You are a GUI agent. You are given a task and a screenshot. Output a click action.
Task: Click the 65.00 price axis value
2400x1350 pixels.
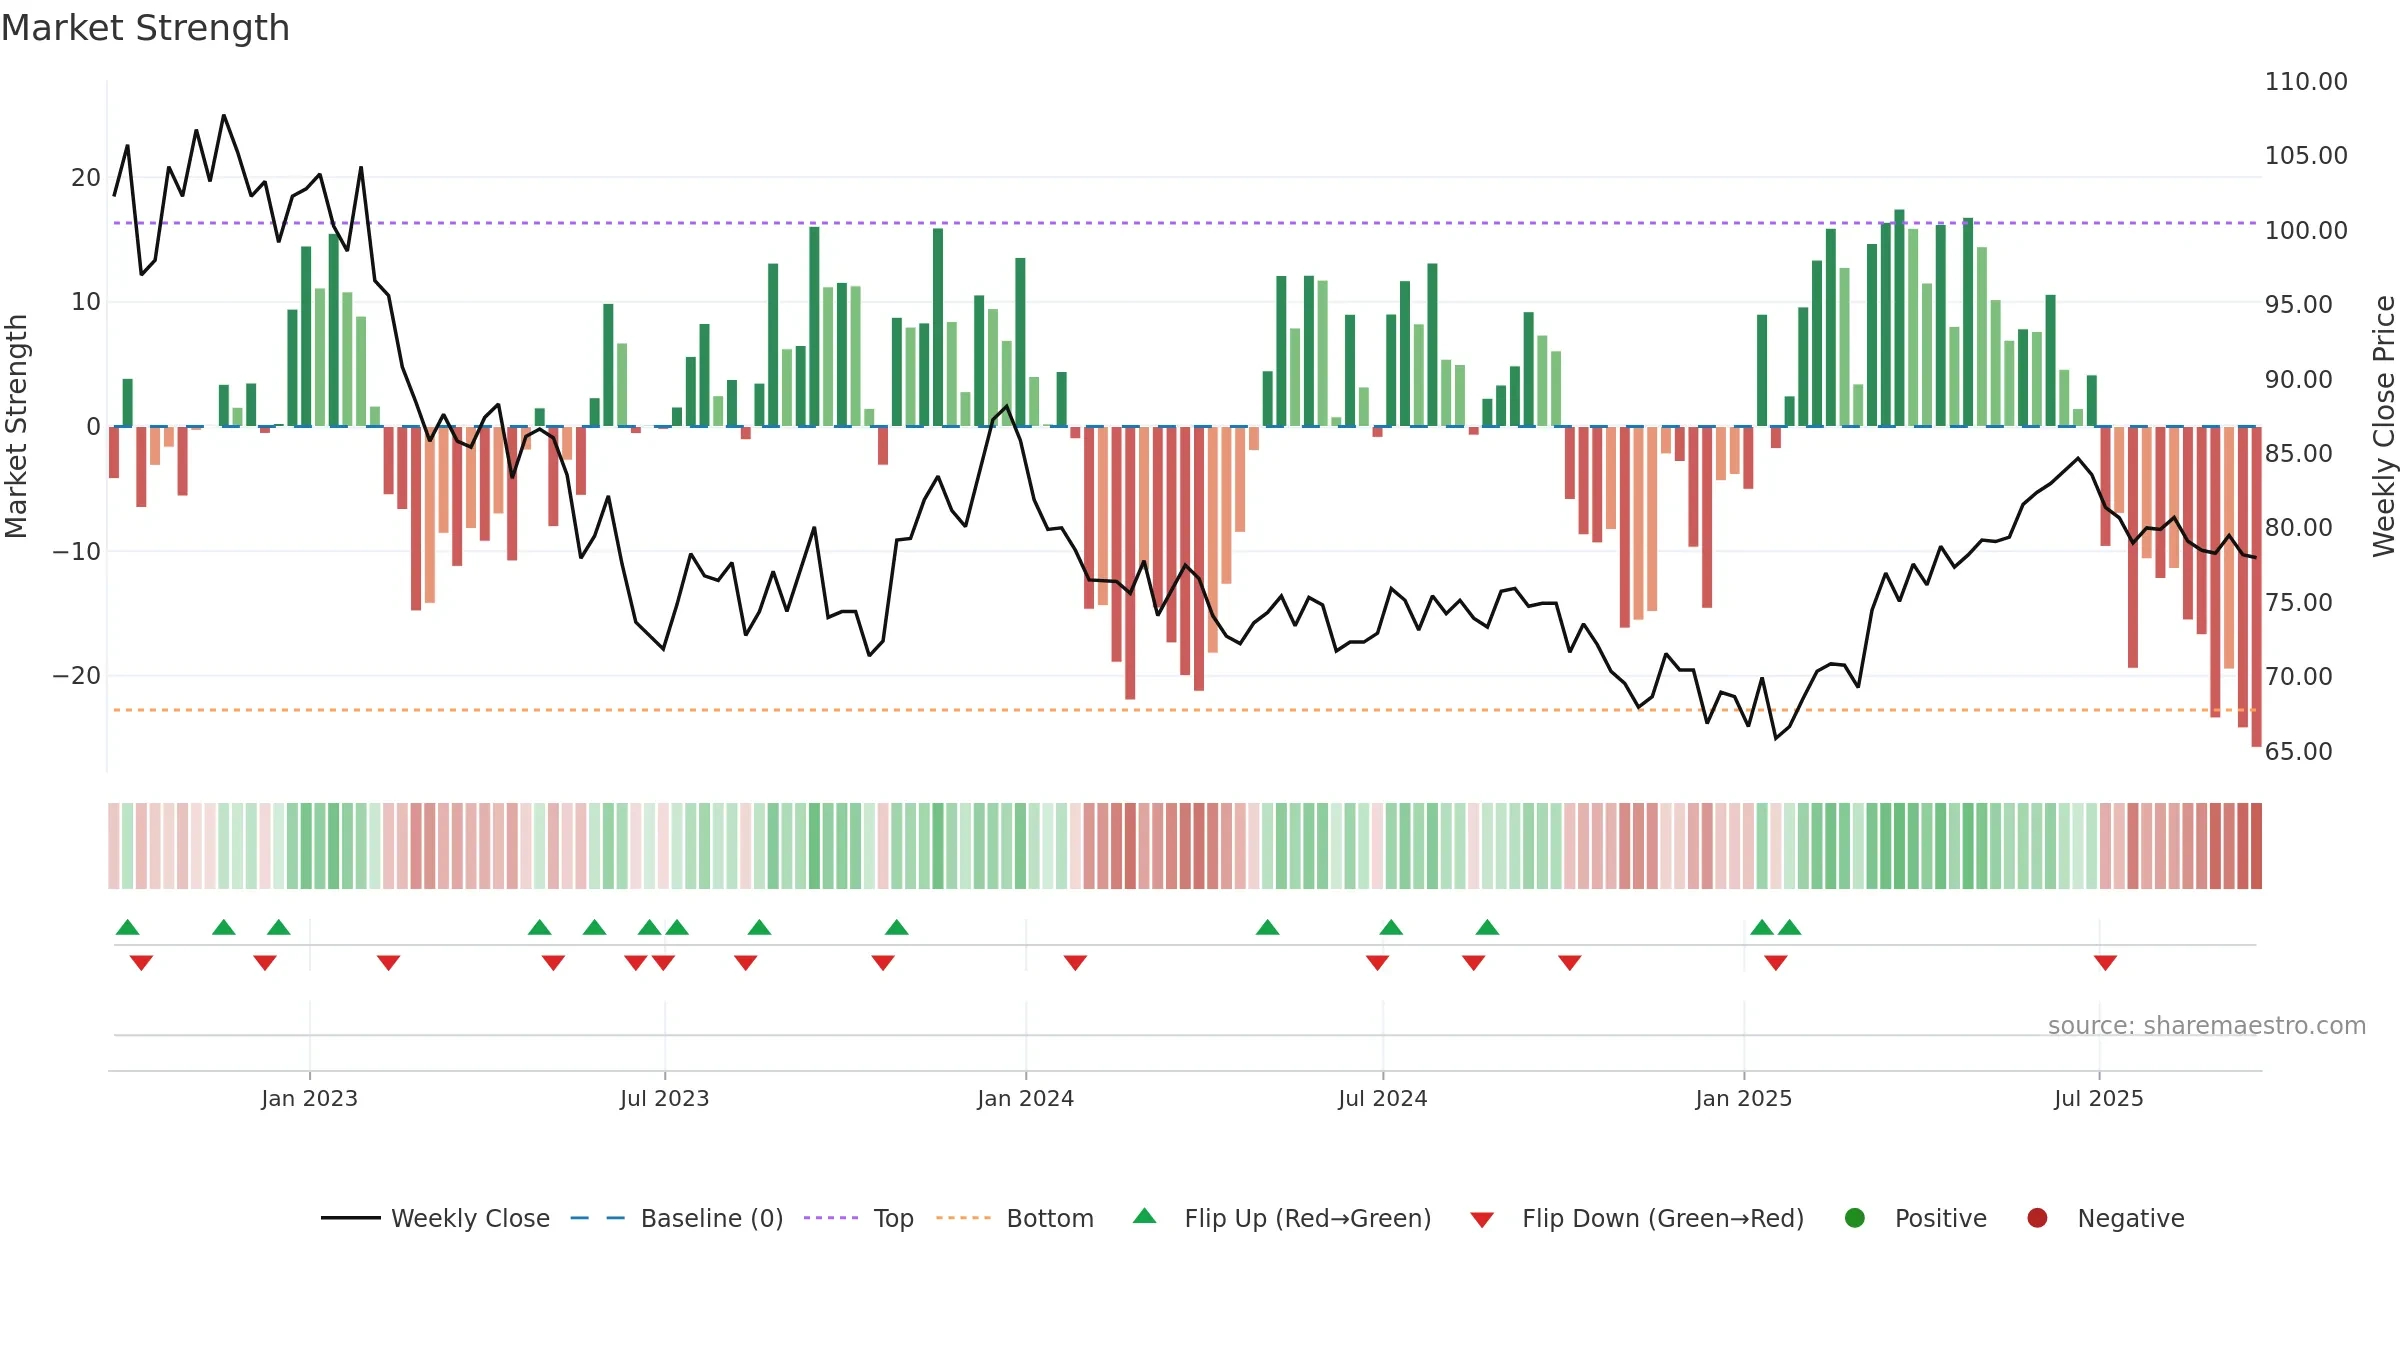(x=2298, y=751)
